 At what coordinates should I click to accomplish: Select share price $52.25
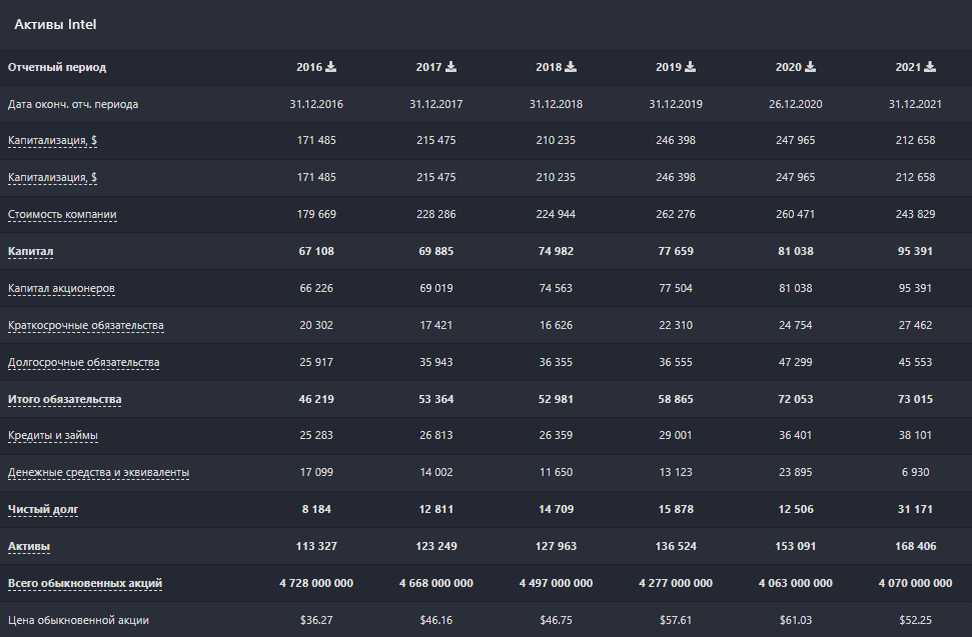click(915, 620)
